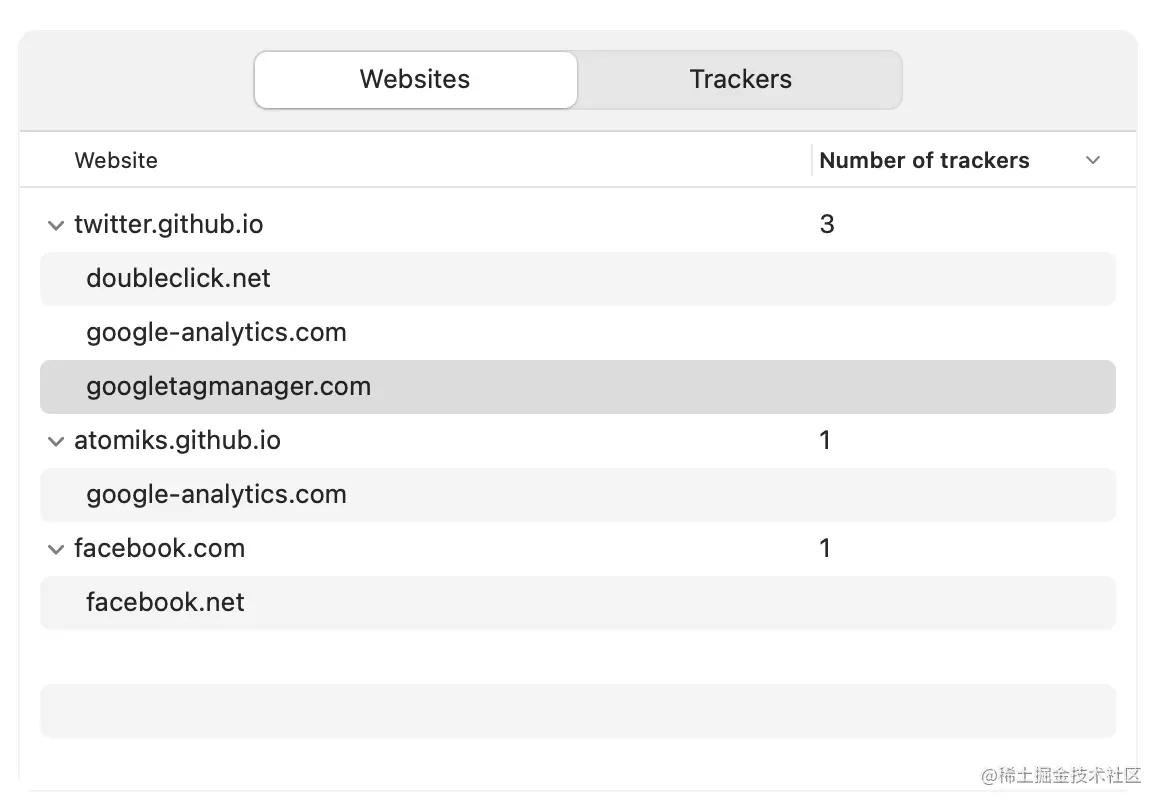This screenshot has height=808, width=1164.
Task: Click the Number of trackers column header
Action: point(924,160)
